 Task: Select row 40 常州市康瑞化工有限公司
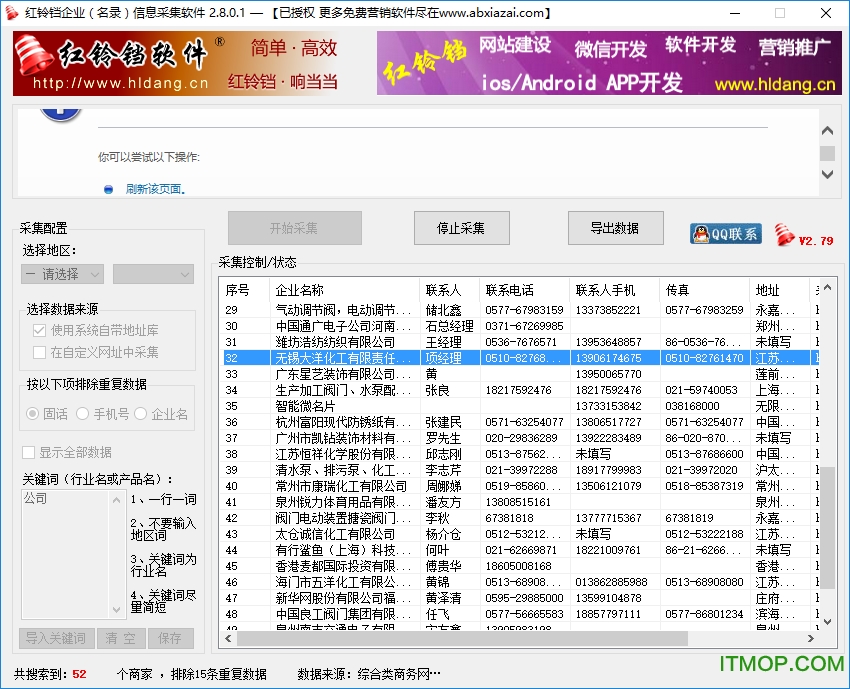click(x=520, y=486)
